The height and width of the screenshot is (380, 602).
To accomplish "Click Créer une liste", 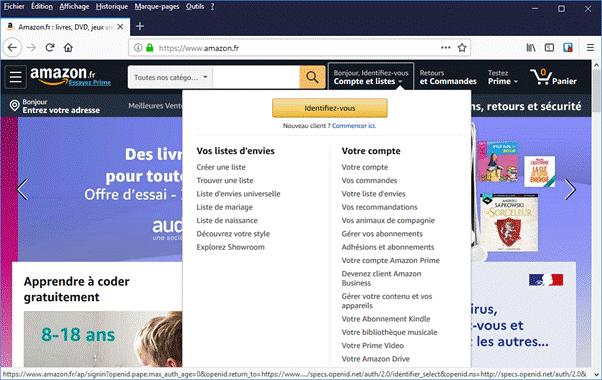I will tap(221, 167).
